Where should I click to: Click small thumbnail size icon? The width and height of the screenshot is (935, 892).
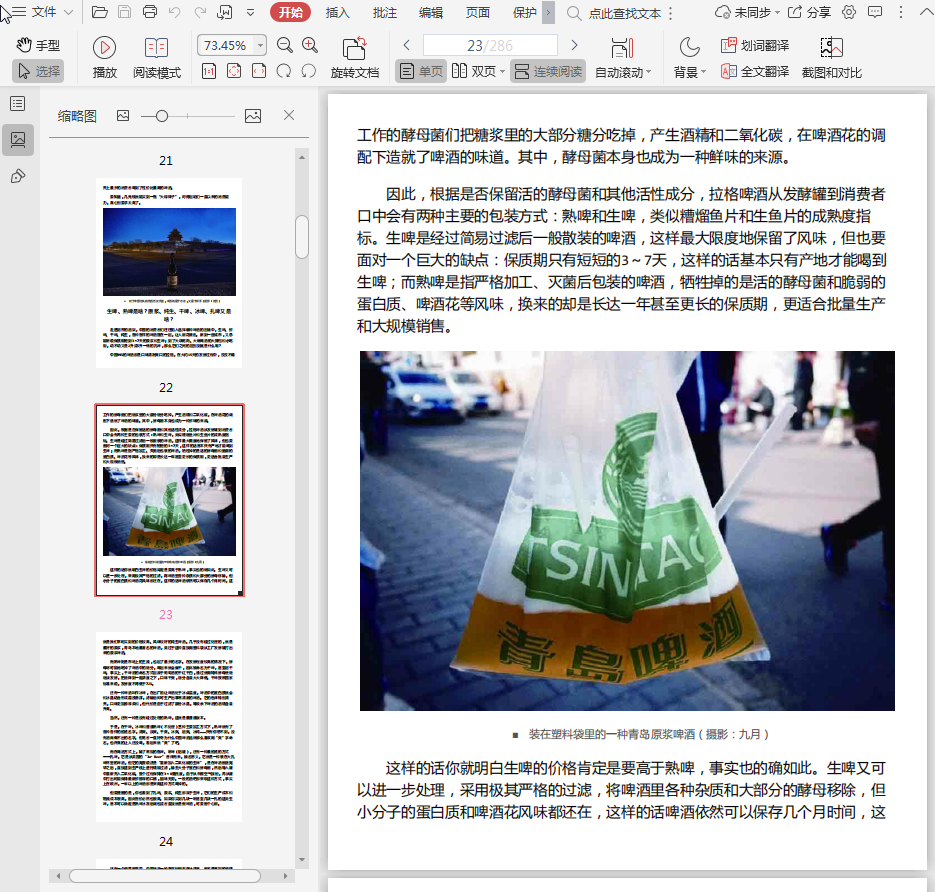pyautogui.click(x=123, y=116)
